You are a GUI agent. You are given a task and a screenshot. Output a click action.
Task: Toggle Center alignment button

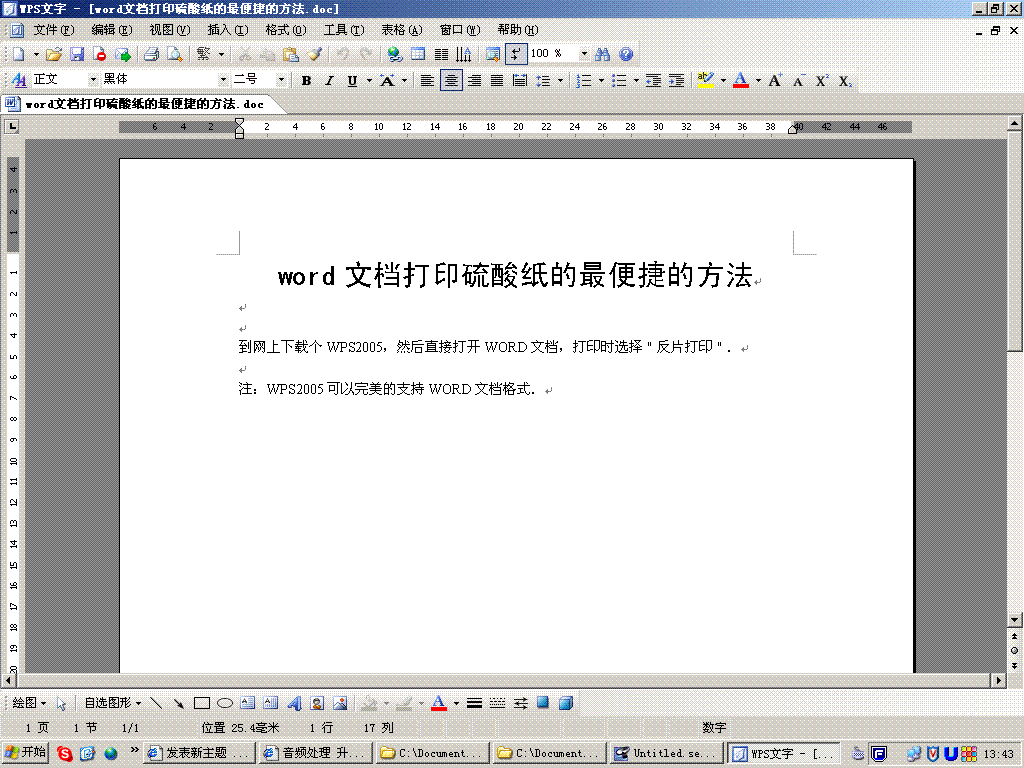coord(451,80)
